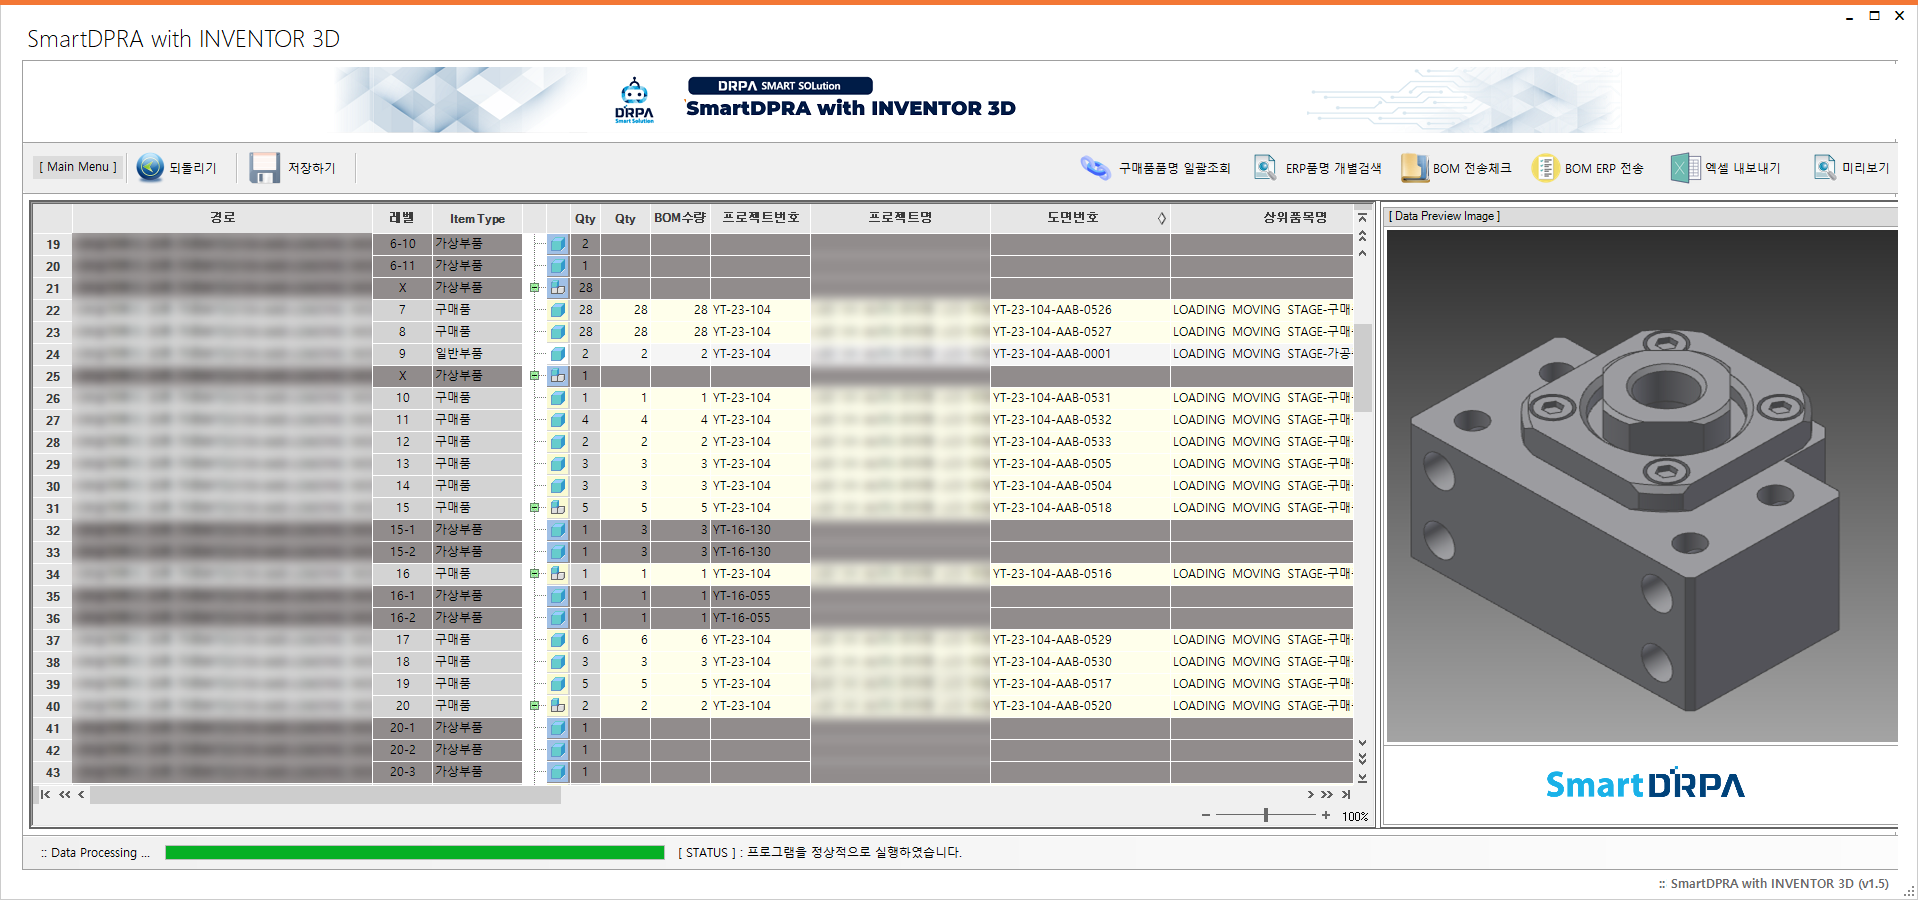Click the 구매품품명 일괄조회 batch lookup icon
Screen dimensions: 1918x900
coord(1095,168)
